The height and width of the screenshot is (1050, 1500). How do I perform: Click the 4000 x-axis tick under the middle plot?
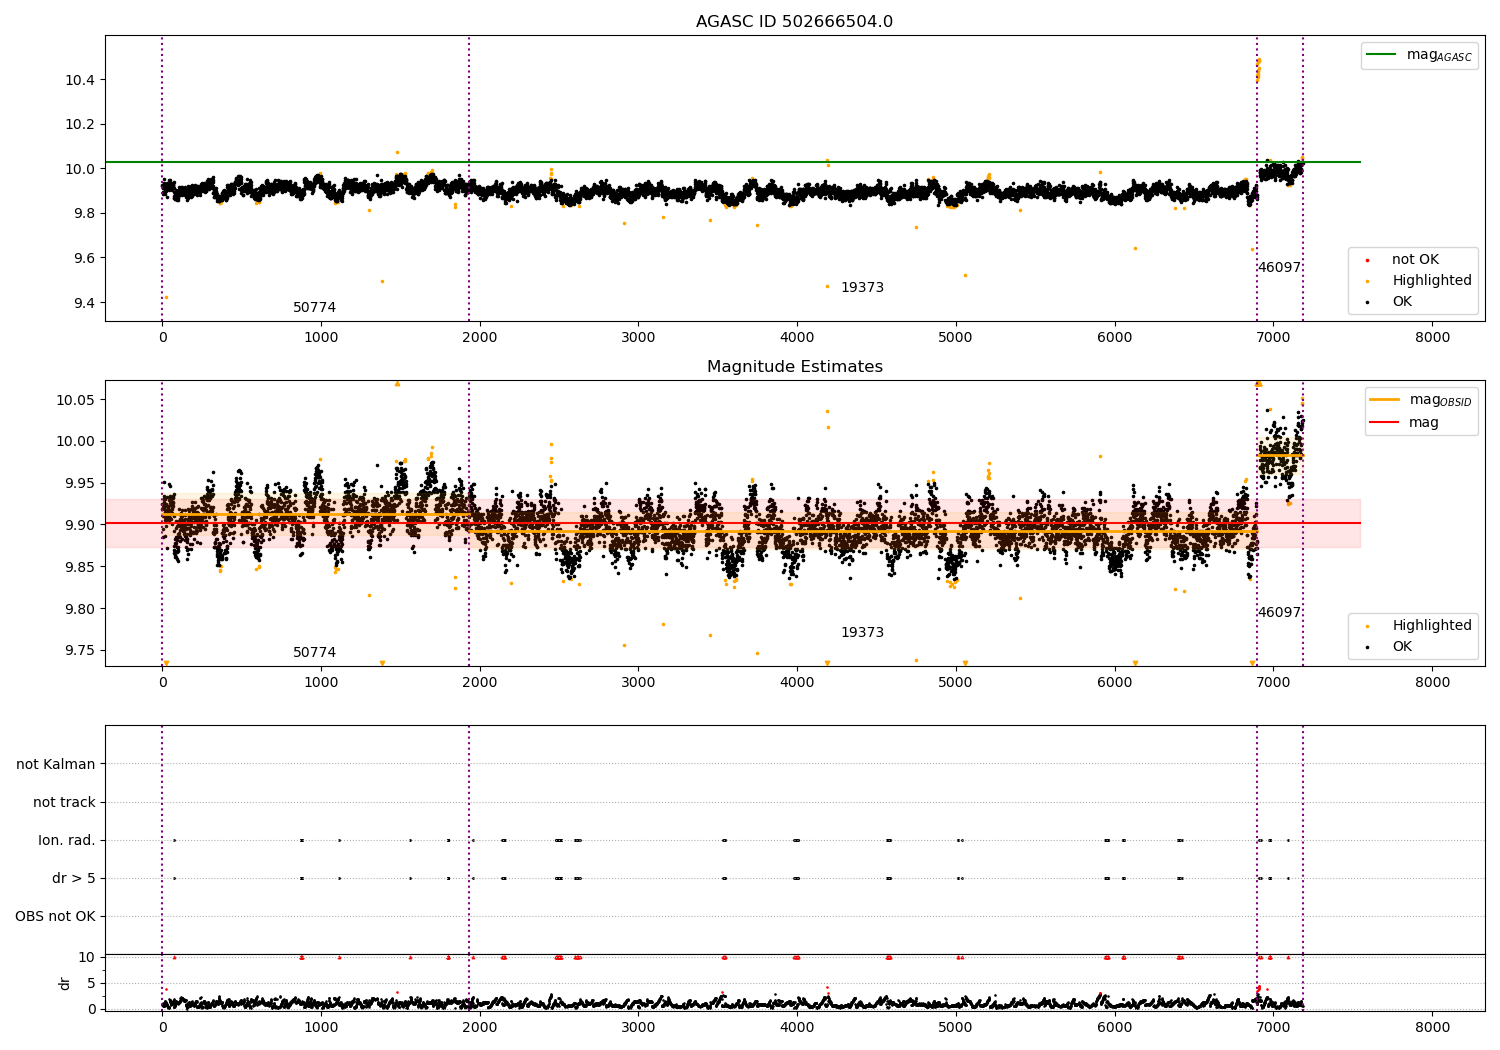point(797,683)
